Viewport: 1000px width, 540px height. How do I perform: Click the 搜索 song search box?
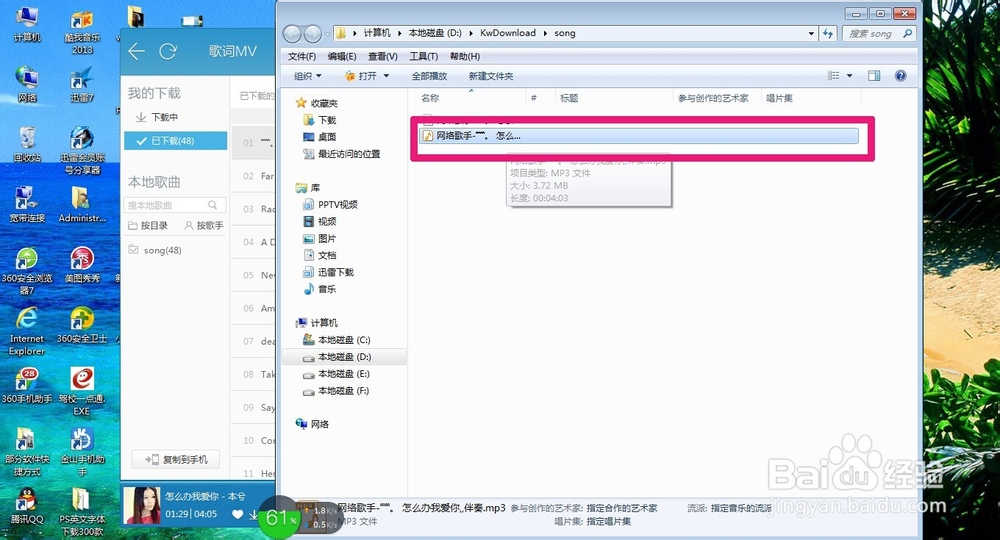pos(879,33)
